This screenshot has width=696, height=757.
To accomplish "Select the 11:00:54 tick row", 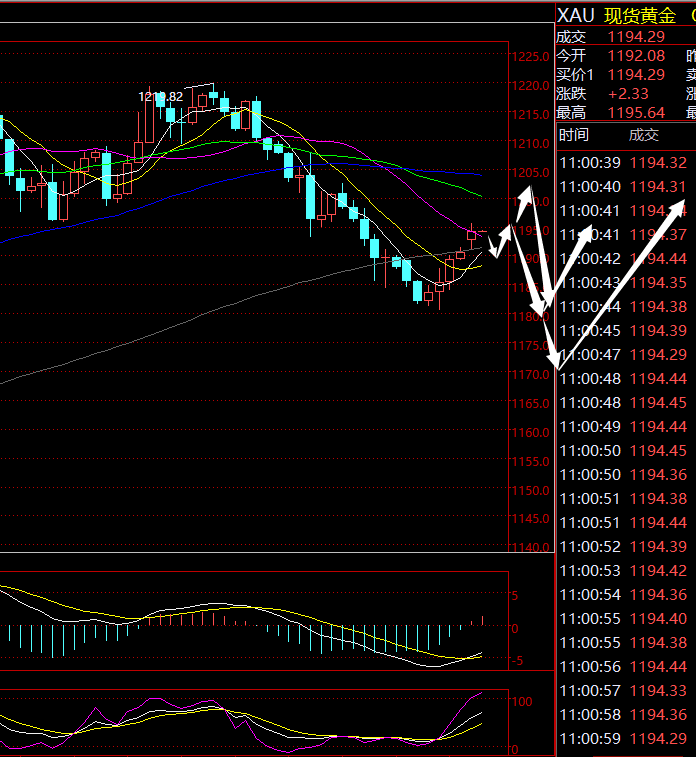I will tap(623, 595).
